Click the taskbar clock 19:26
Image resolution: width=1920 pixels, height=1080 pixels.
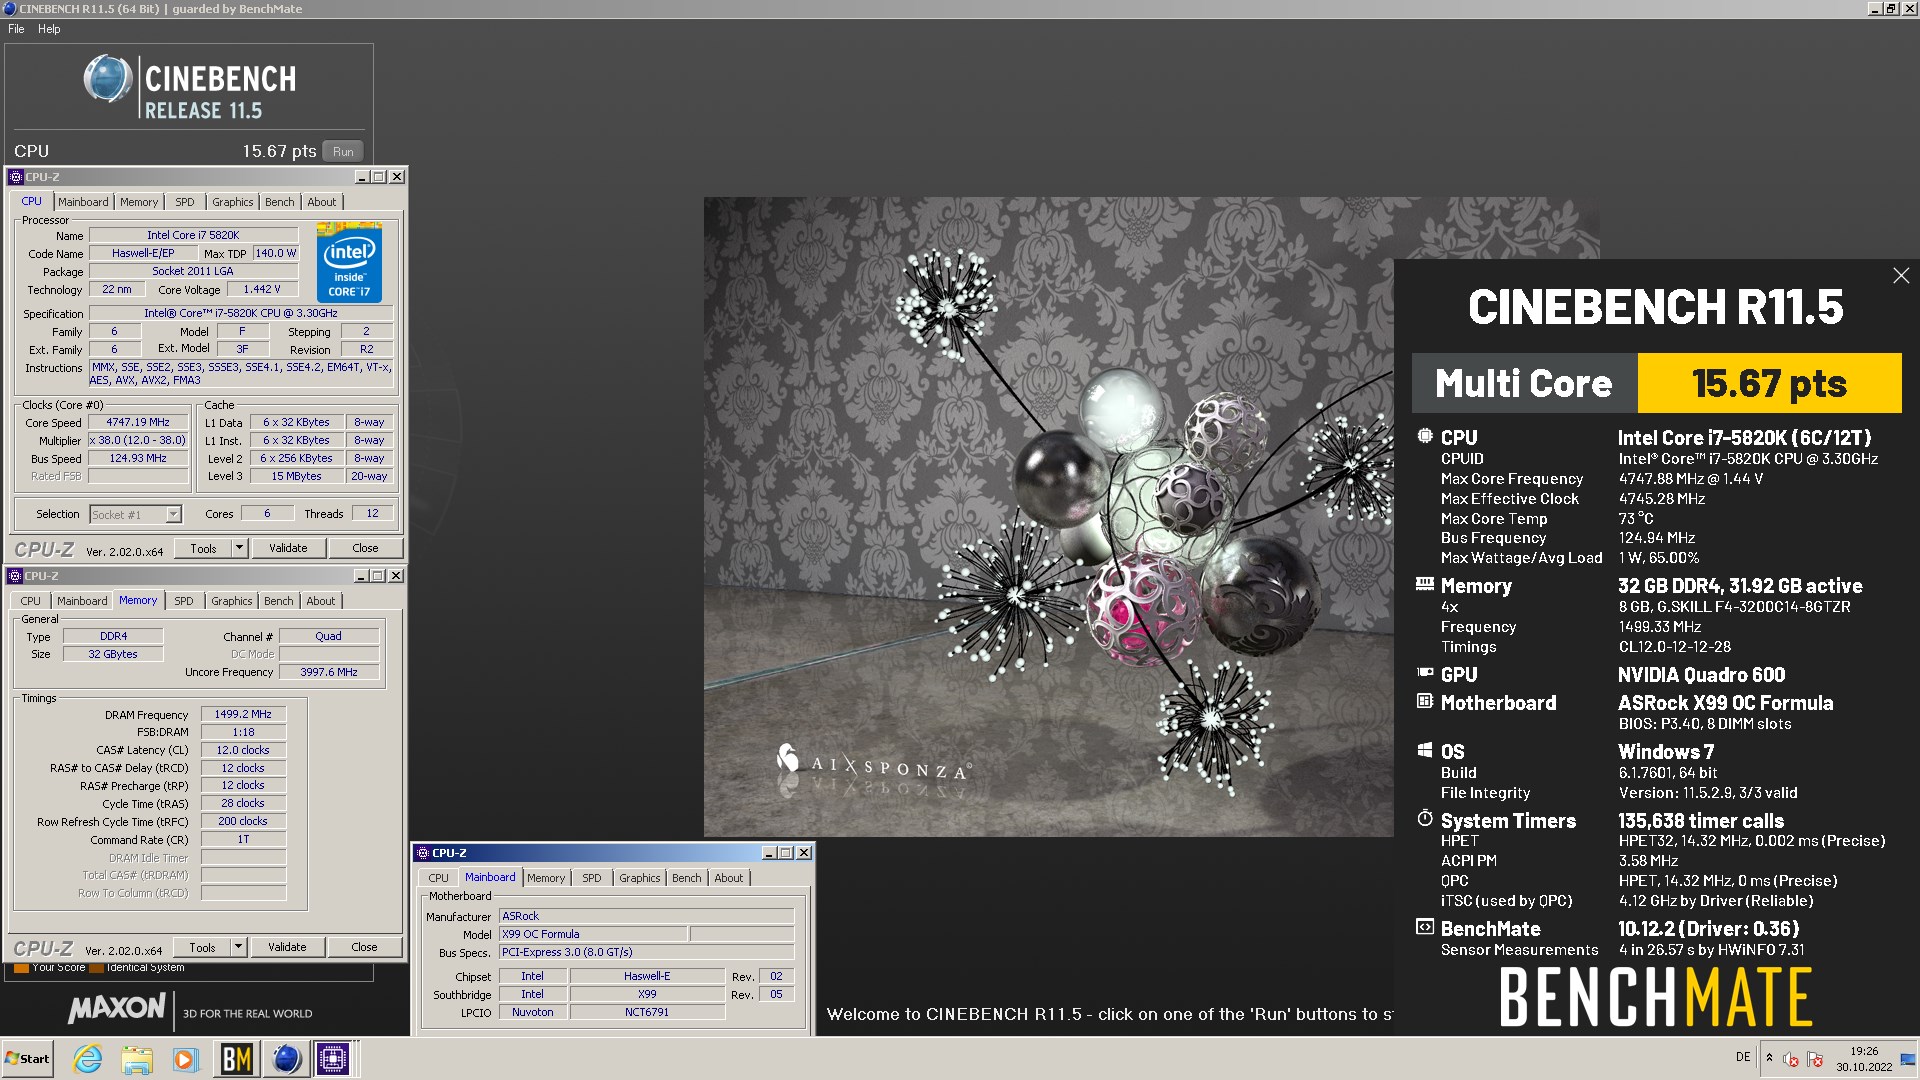1864,1051
